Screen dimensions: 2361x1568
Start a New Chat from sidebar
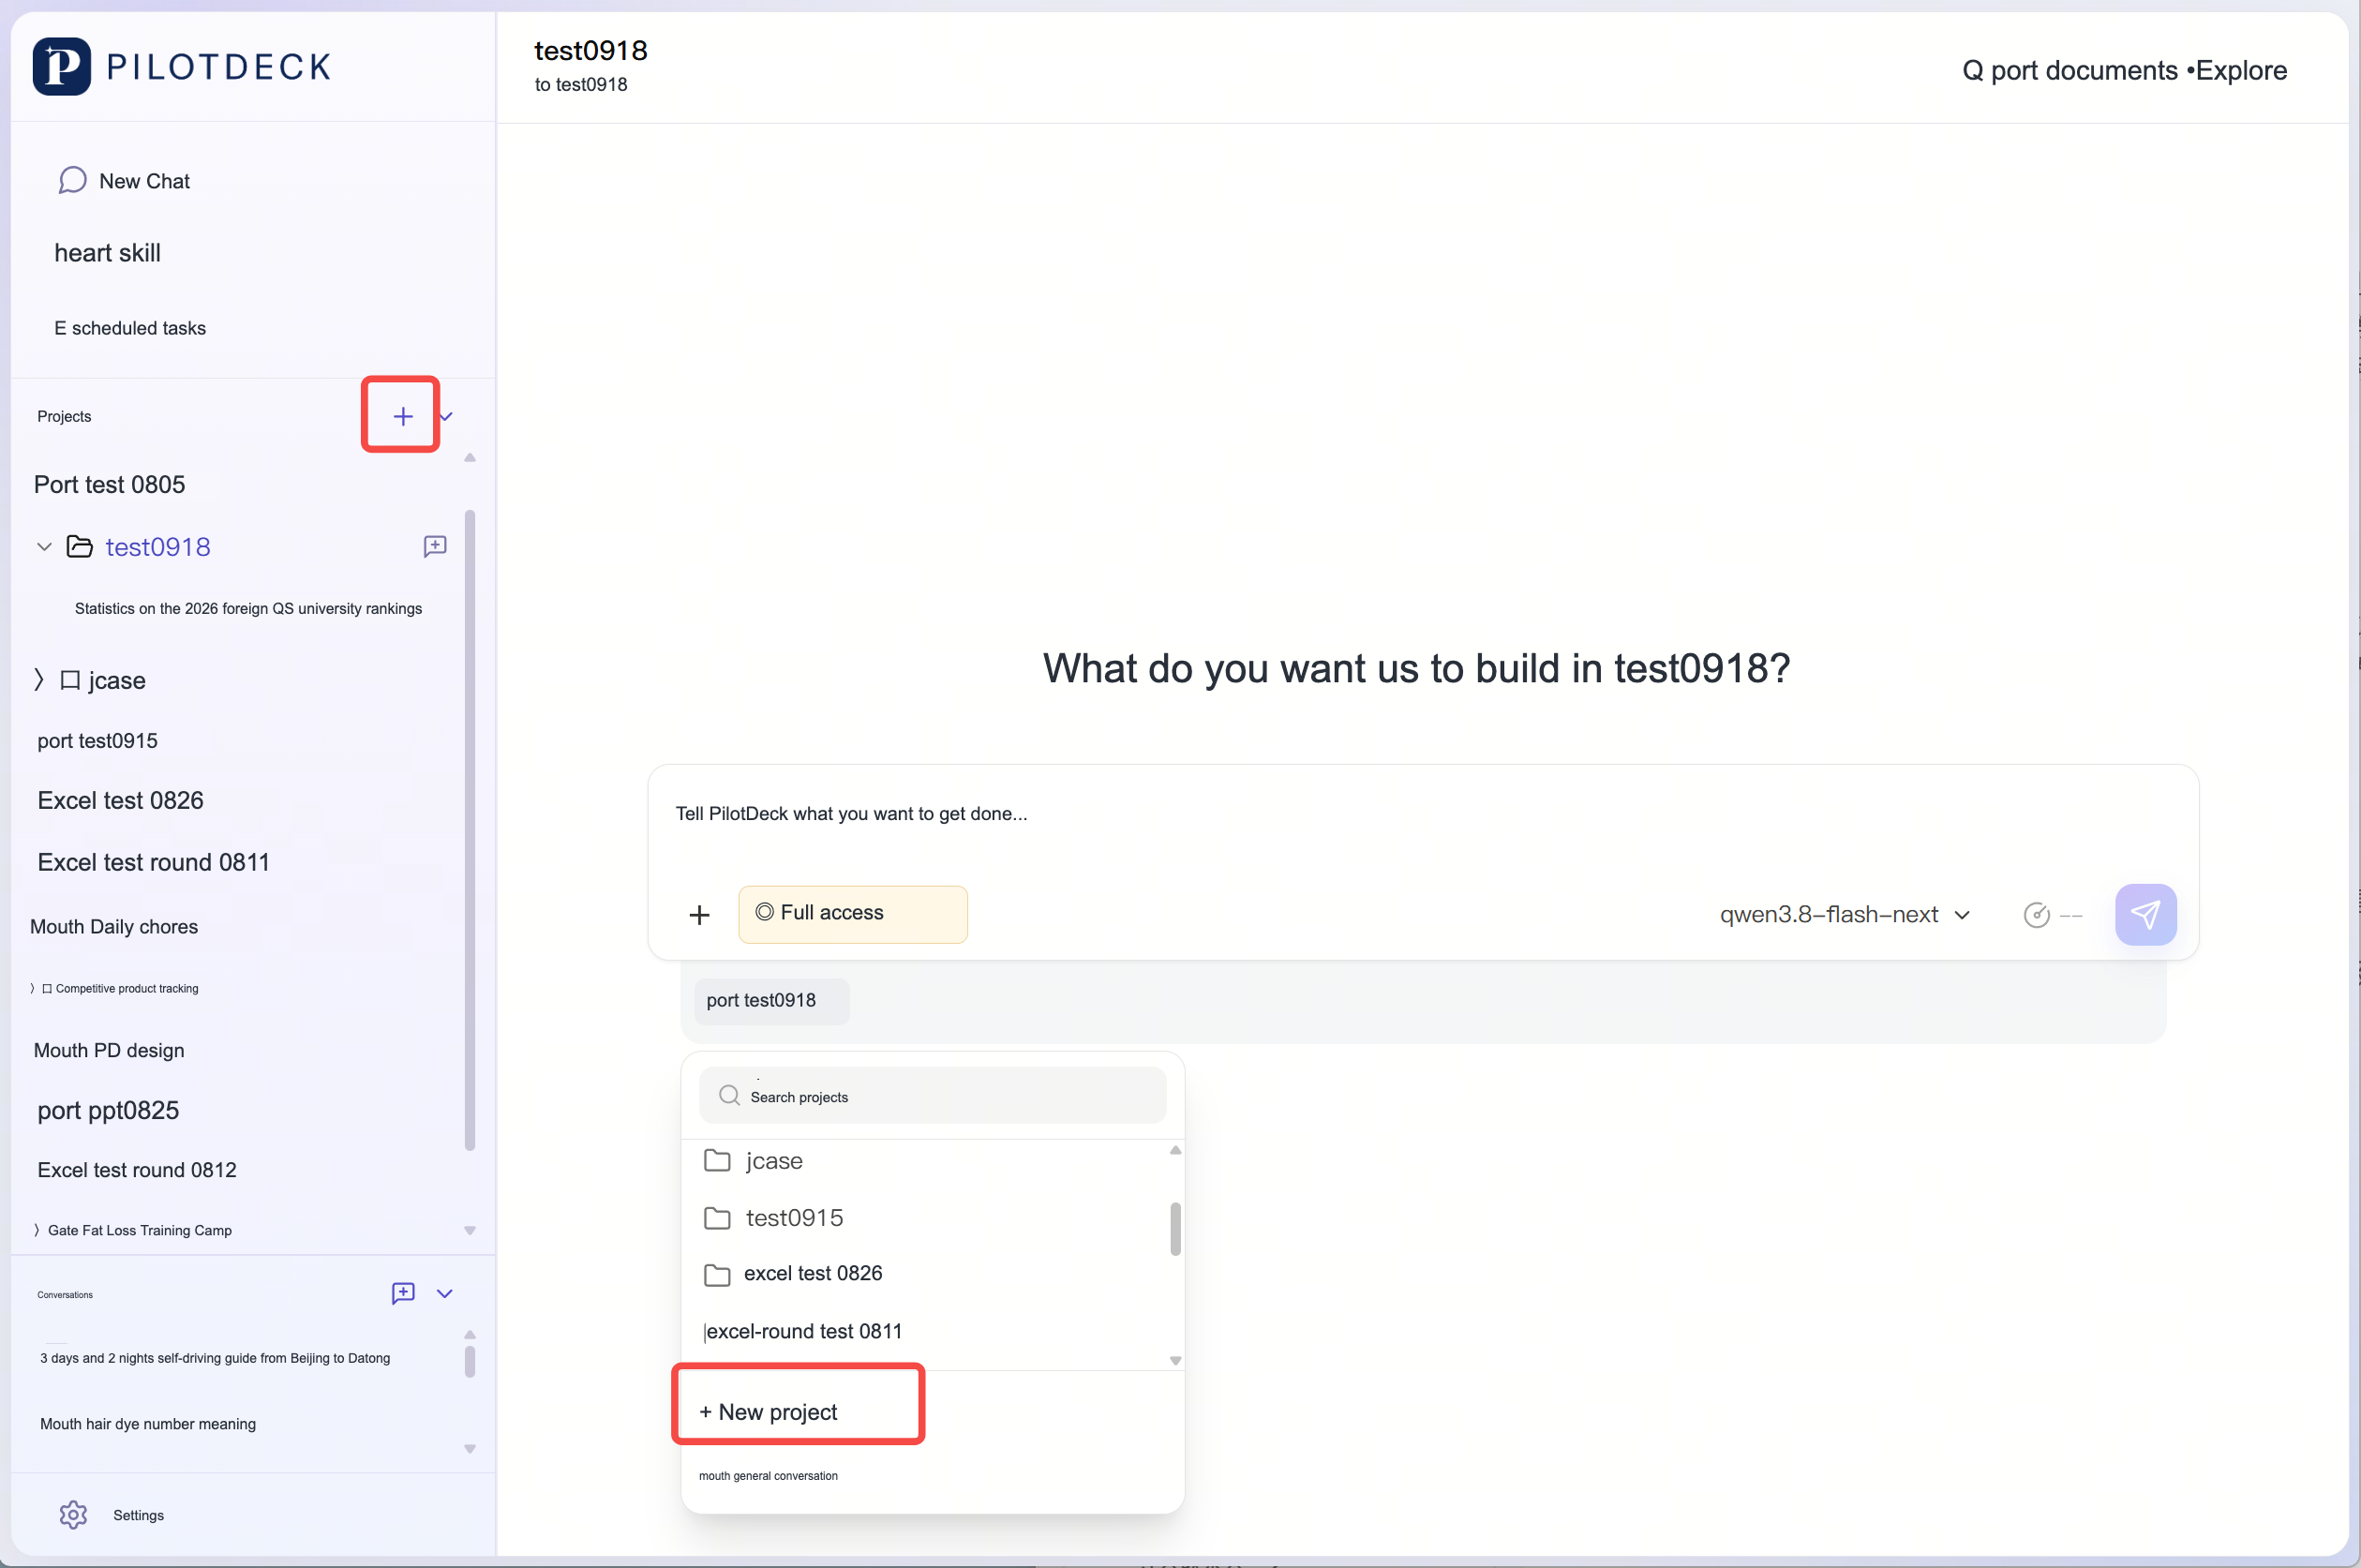point(124,181)
